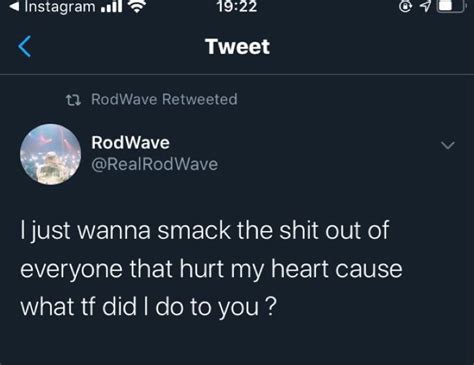The image size is (474, 365).
Task: Tap the return-to-app triangle beside Instagram
Action: click(x=14, y=6)
